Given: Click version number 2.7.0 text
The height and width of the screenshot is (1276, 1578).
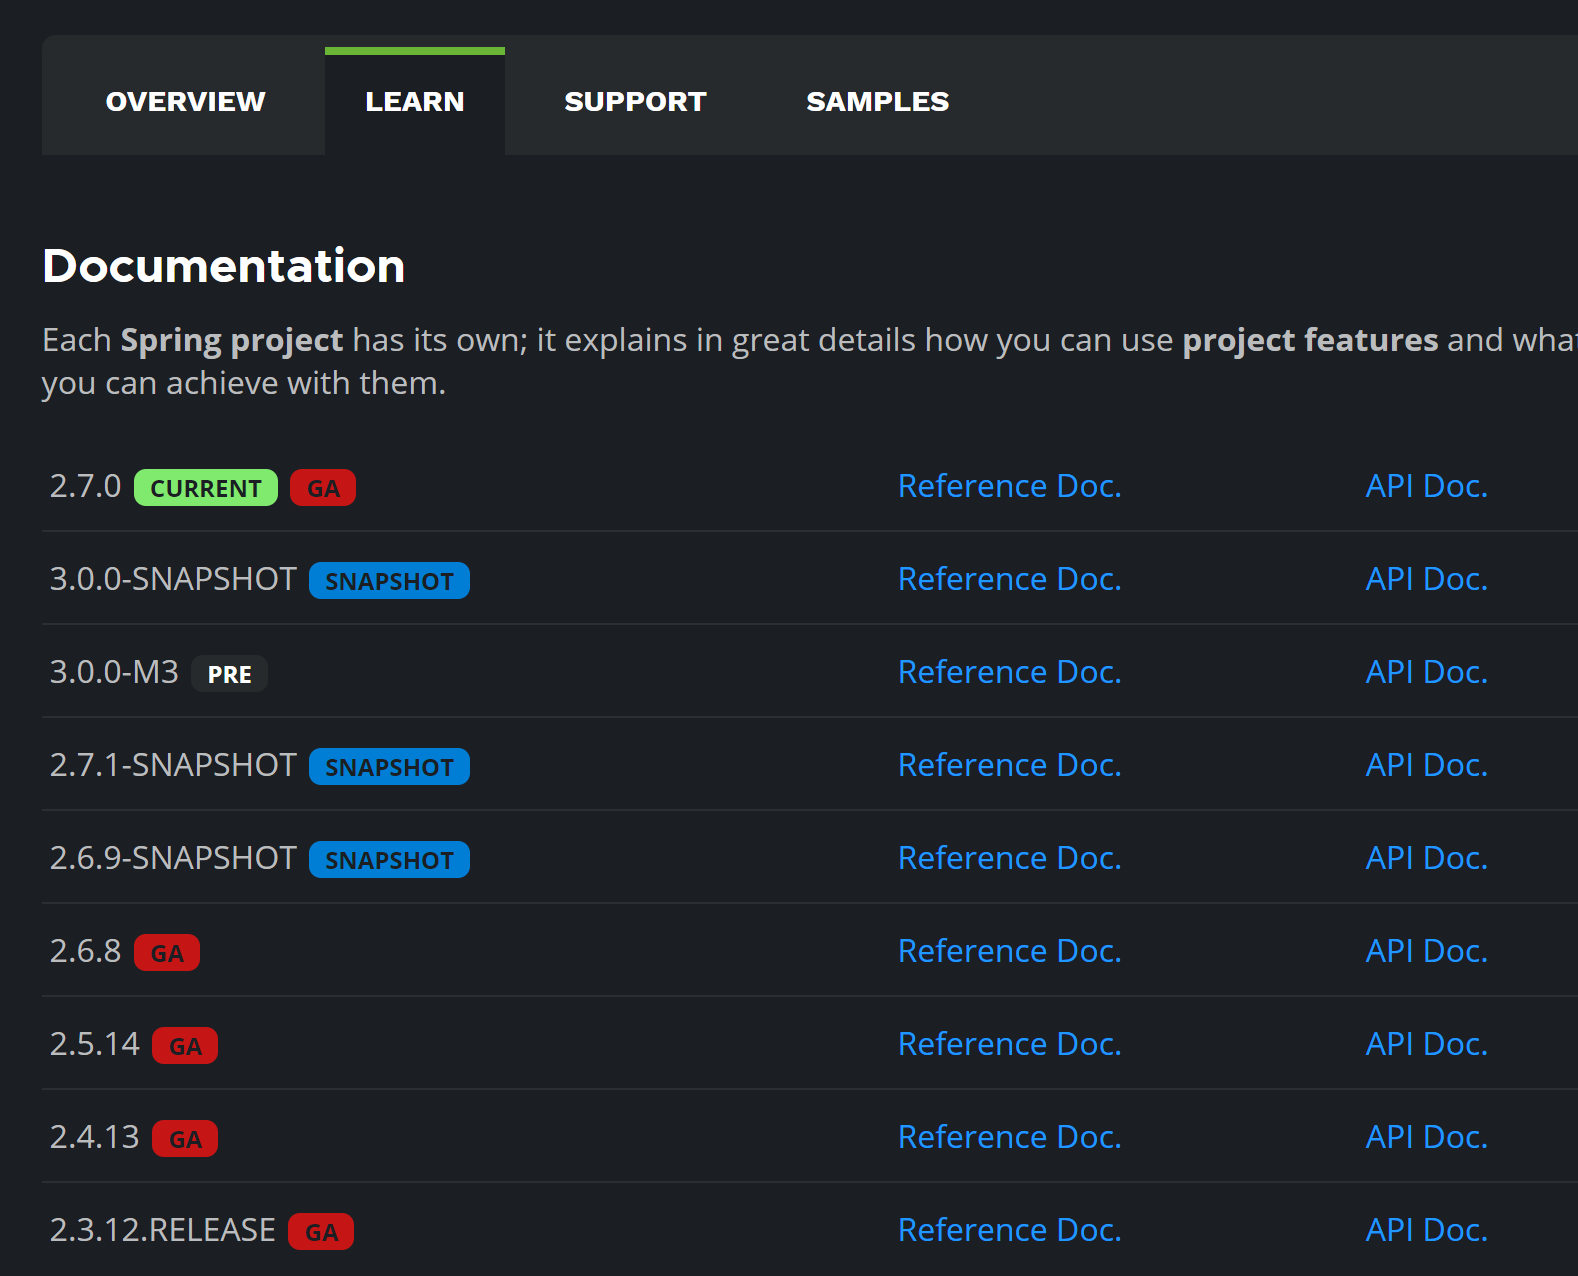Looking at the screenshot, I should (x=85, y=486).
